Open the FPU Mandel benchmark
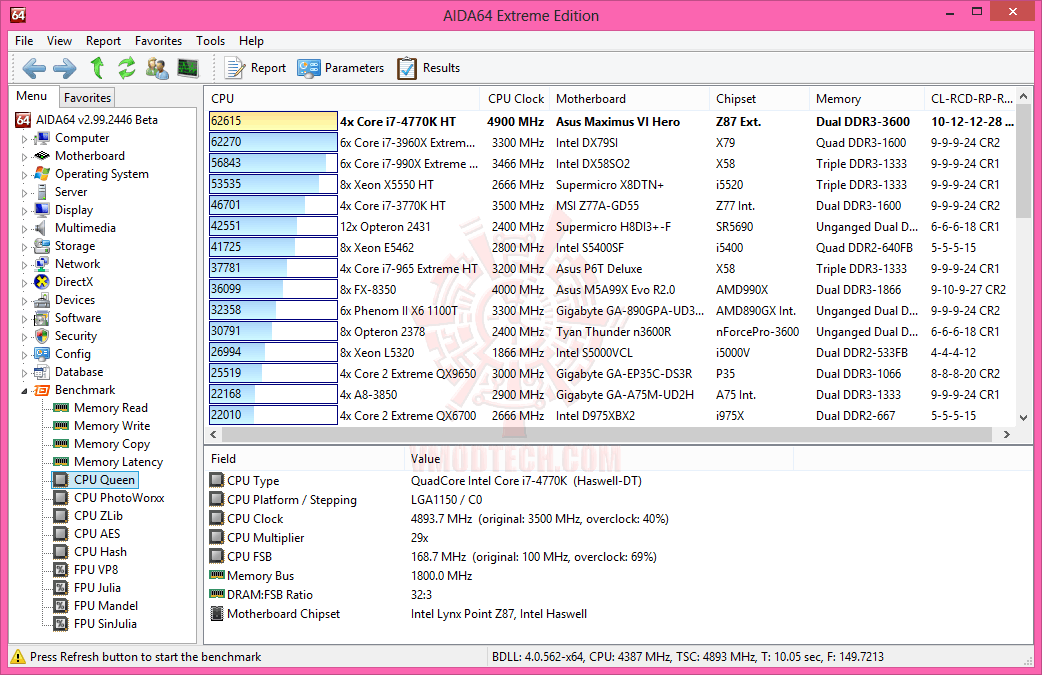This screenshot has height=675, width=1042. pyautogui.click(x=106, y=605)
